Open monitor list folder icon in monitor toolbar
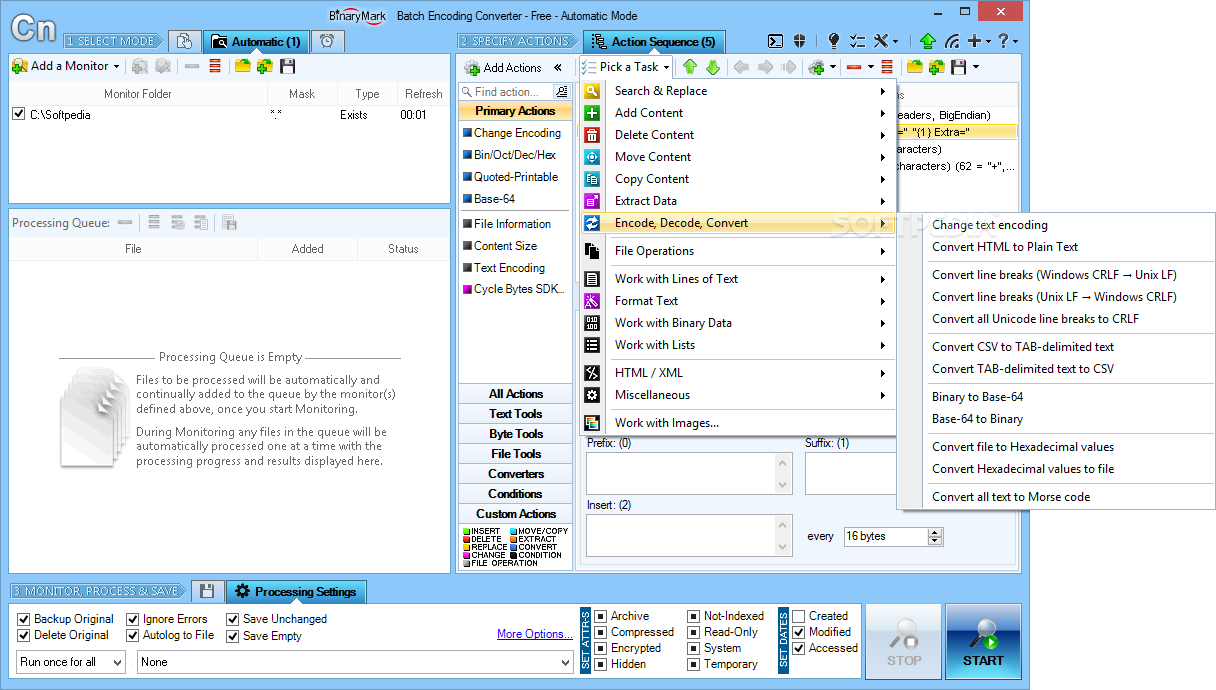 [x=242, y=66]
